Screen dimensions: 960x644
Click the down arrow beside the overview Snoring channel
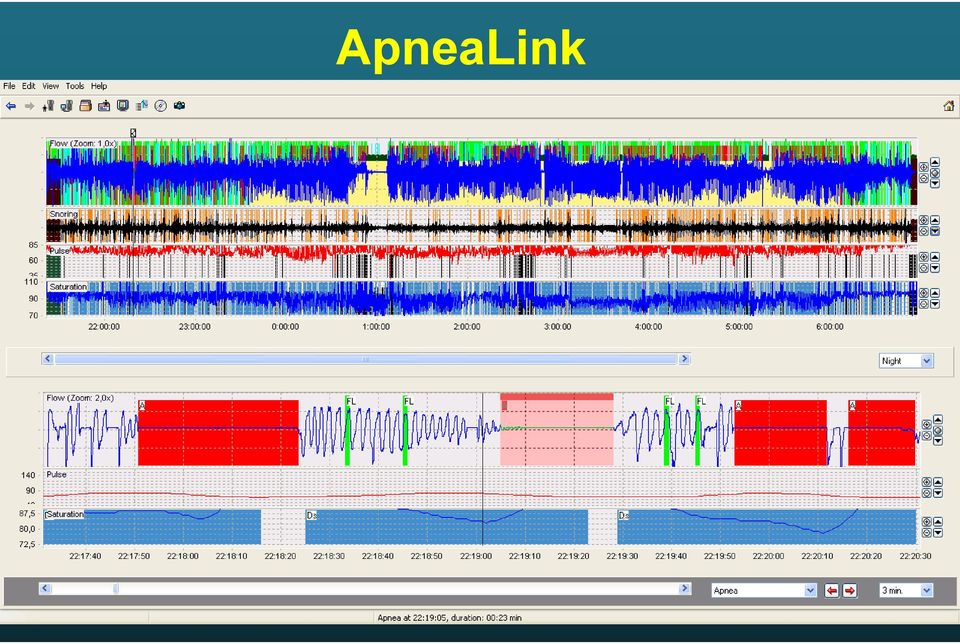pyautogui.click(x=935, y=231)
